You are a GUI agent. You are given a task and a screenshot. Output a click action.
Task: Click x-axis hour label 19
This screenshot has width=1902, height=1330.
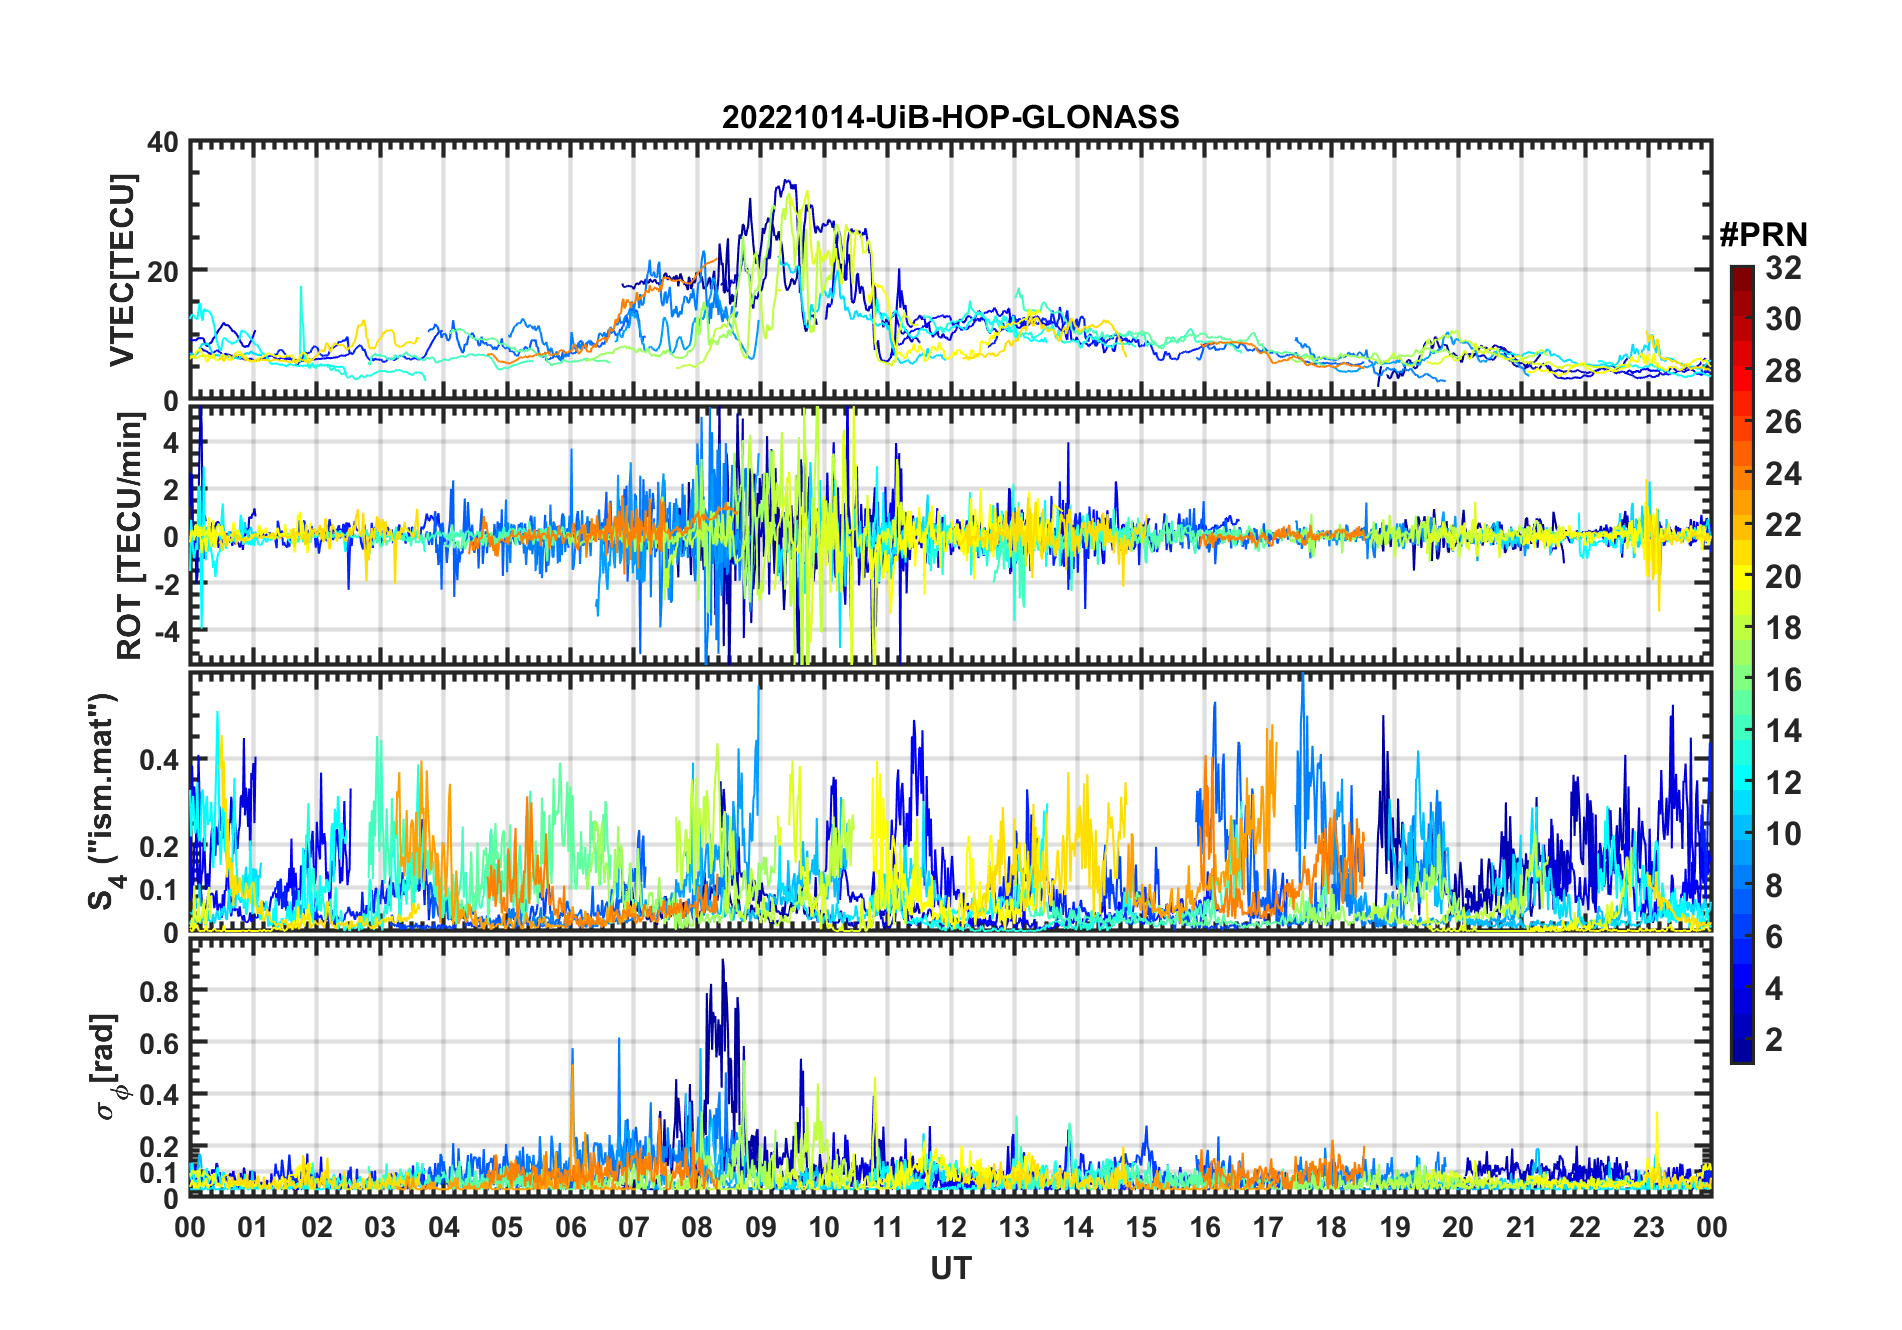click(1395, 1227)
